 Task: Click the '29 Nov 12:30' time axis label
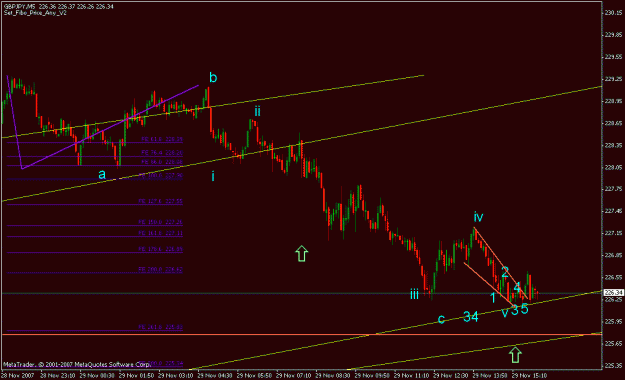[x=451, y=376]
